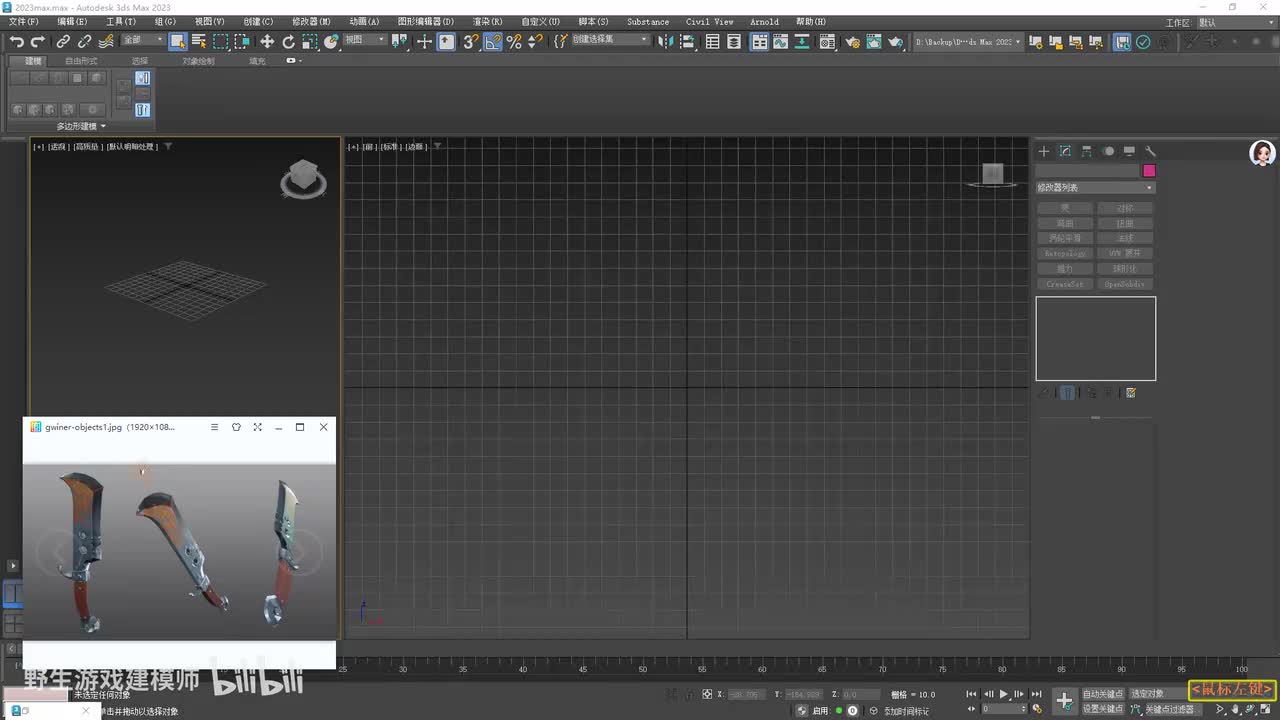Open the Create tab plus icon in command panel
Image resolution: width=1280 pixels, height=720 pixels.
(x=1044, y=151)
